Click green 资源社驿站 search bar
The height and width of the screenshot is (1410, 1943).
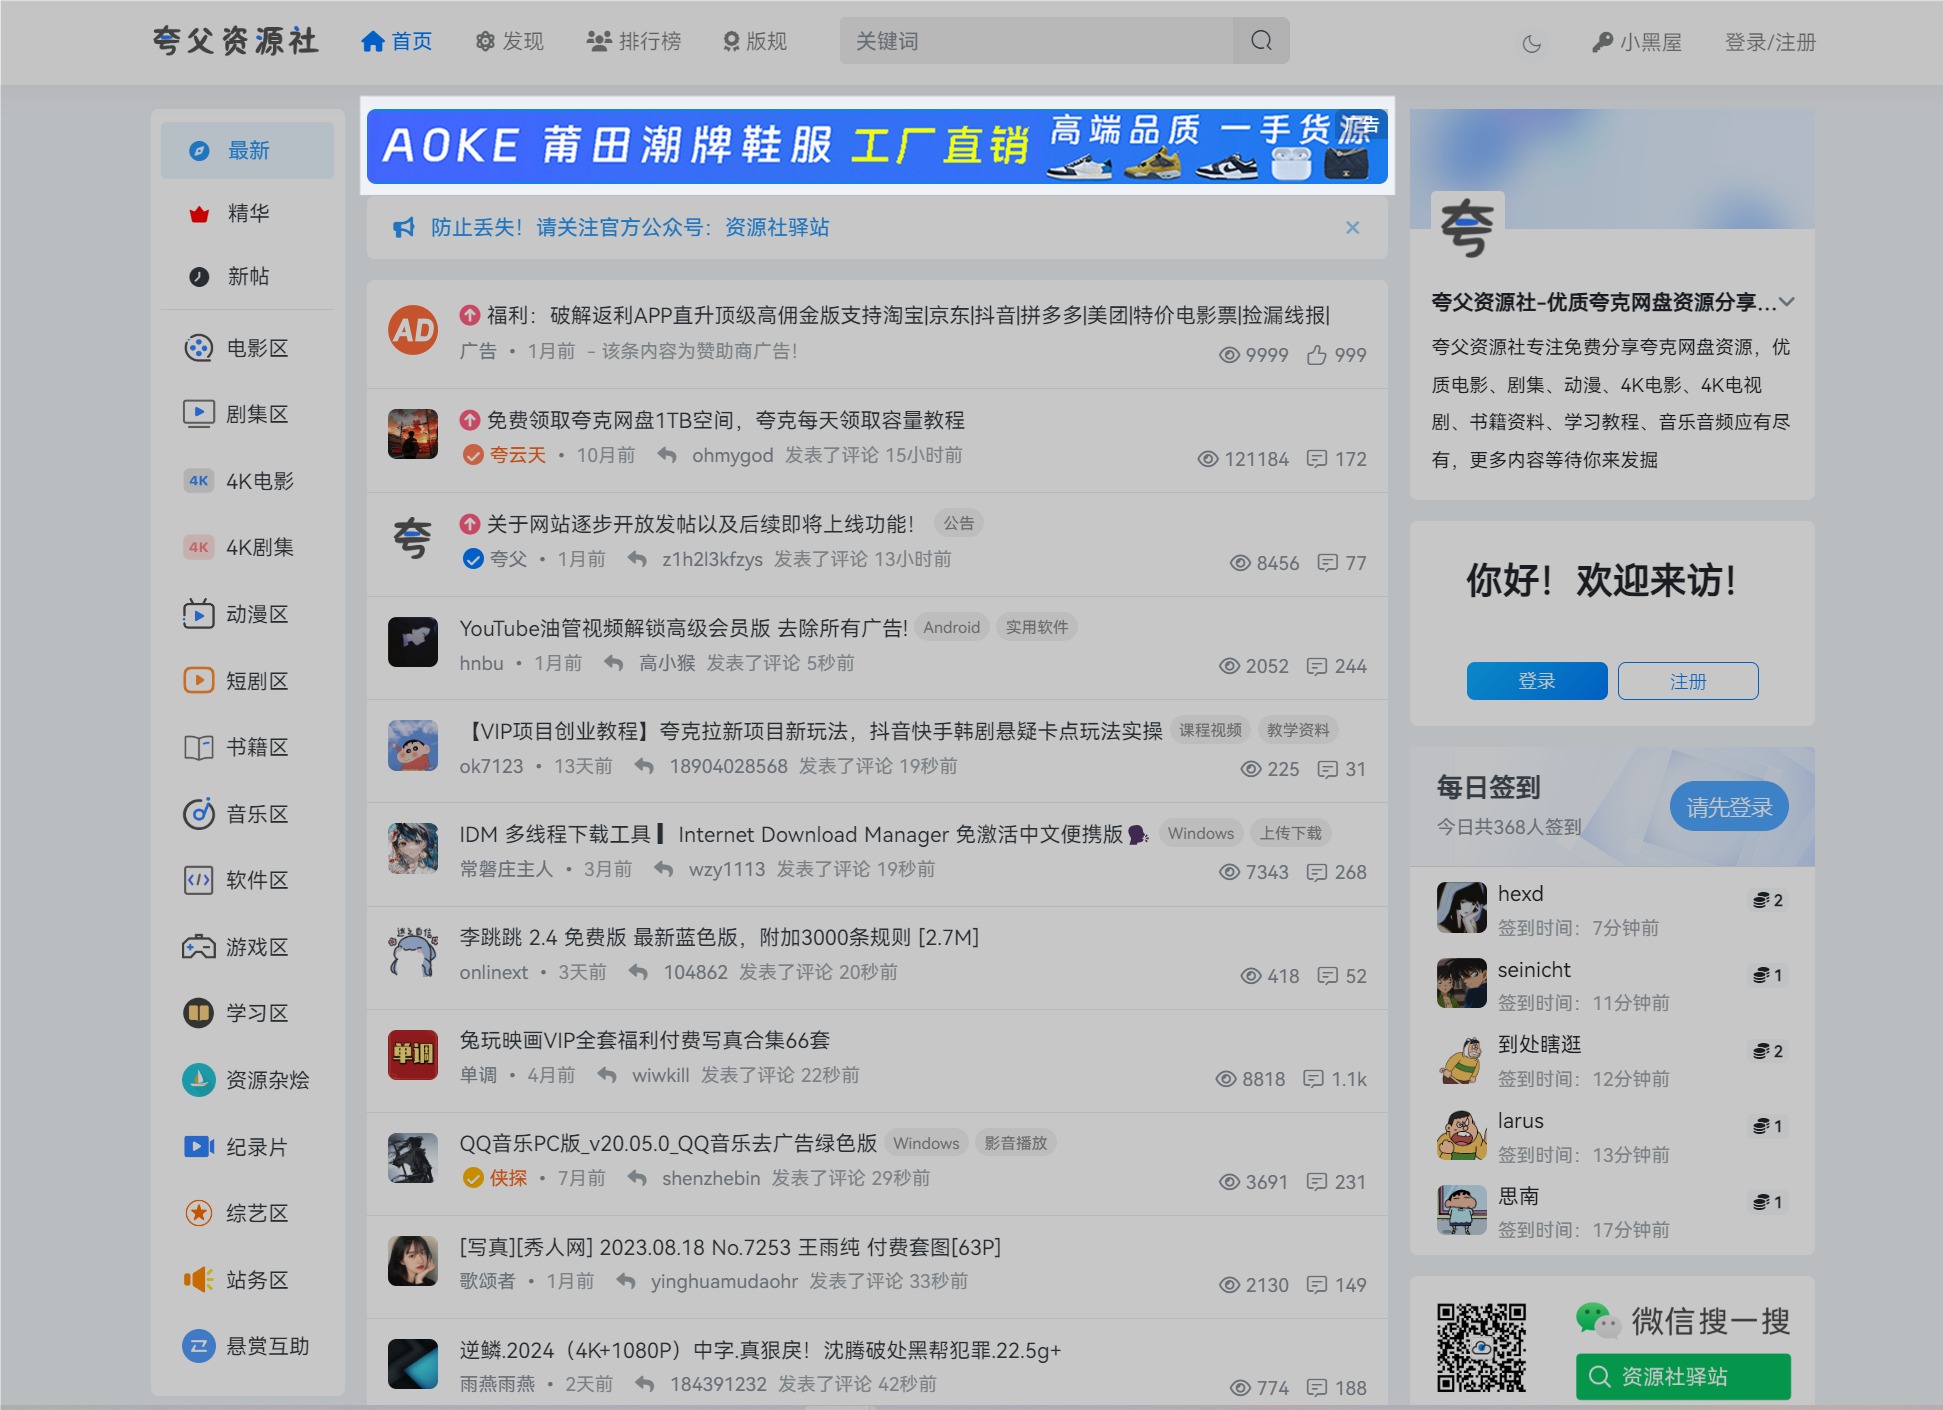1683,1377
